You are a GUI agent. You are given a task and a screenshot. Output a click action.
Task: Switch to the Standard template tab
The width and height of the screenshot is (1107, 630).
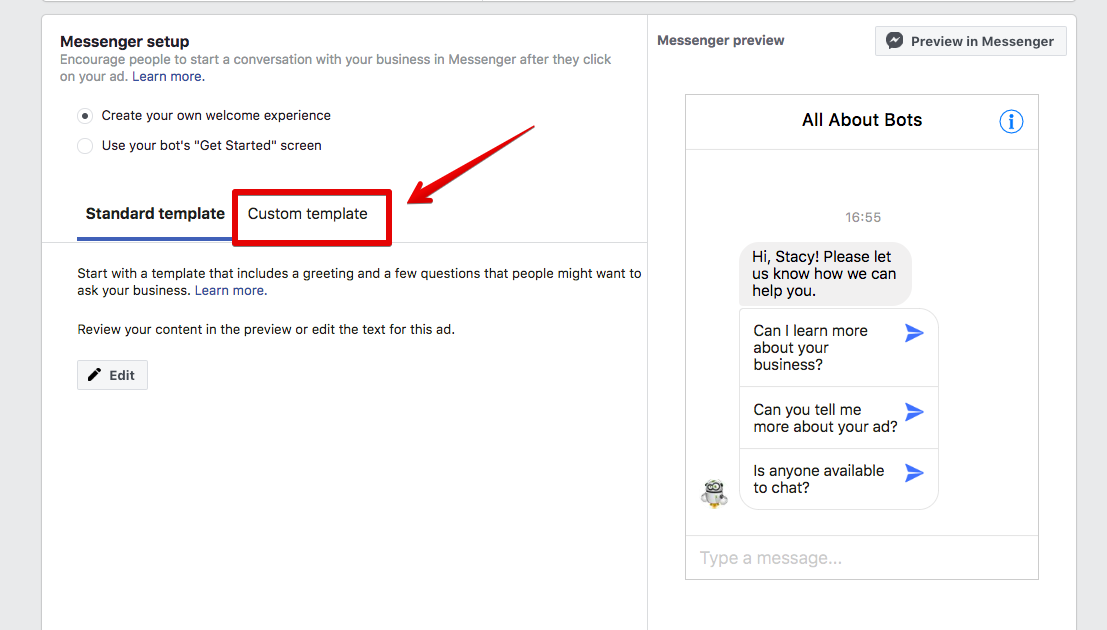click(x=155, y=213)
